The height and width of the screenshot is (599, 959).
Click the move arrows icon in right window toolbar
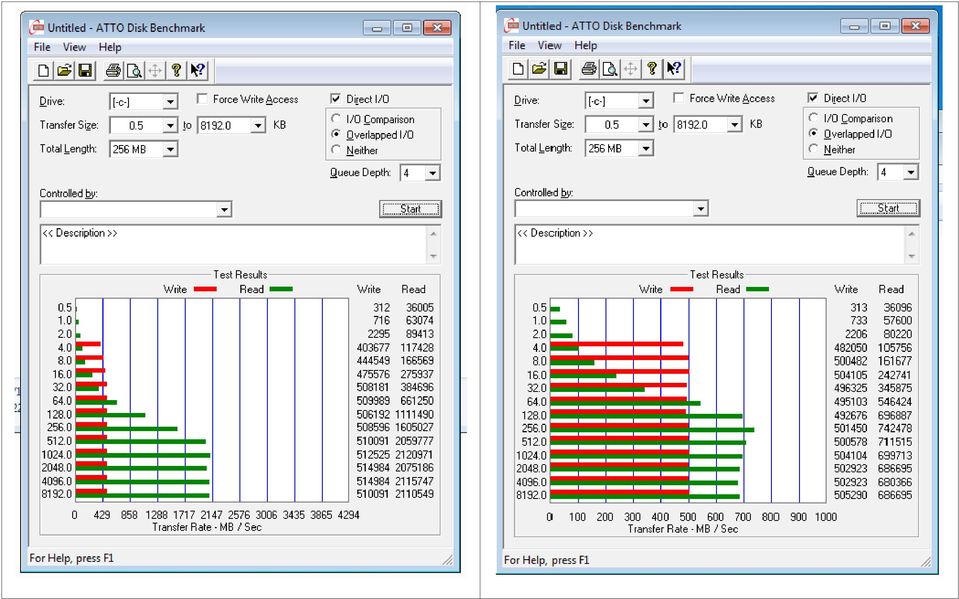pyautogui.click(x=631, y=69)
